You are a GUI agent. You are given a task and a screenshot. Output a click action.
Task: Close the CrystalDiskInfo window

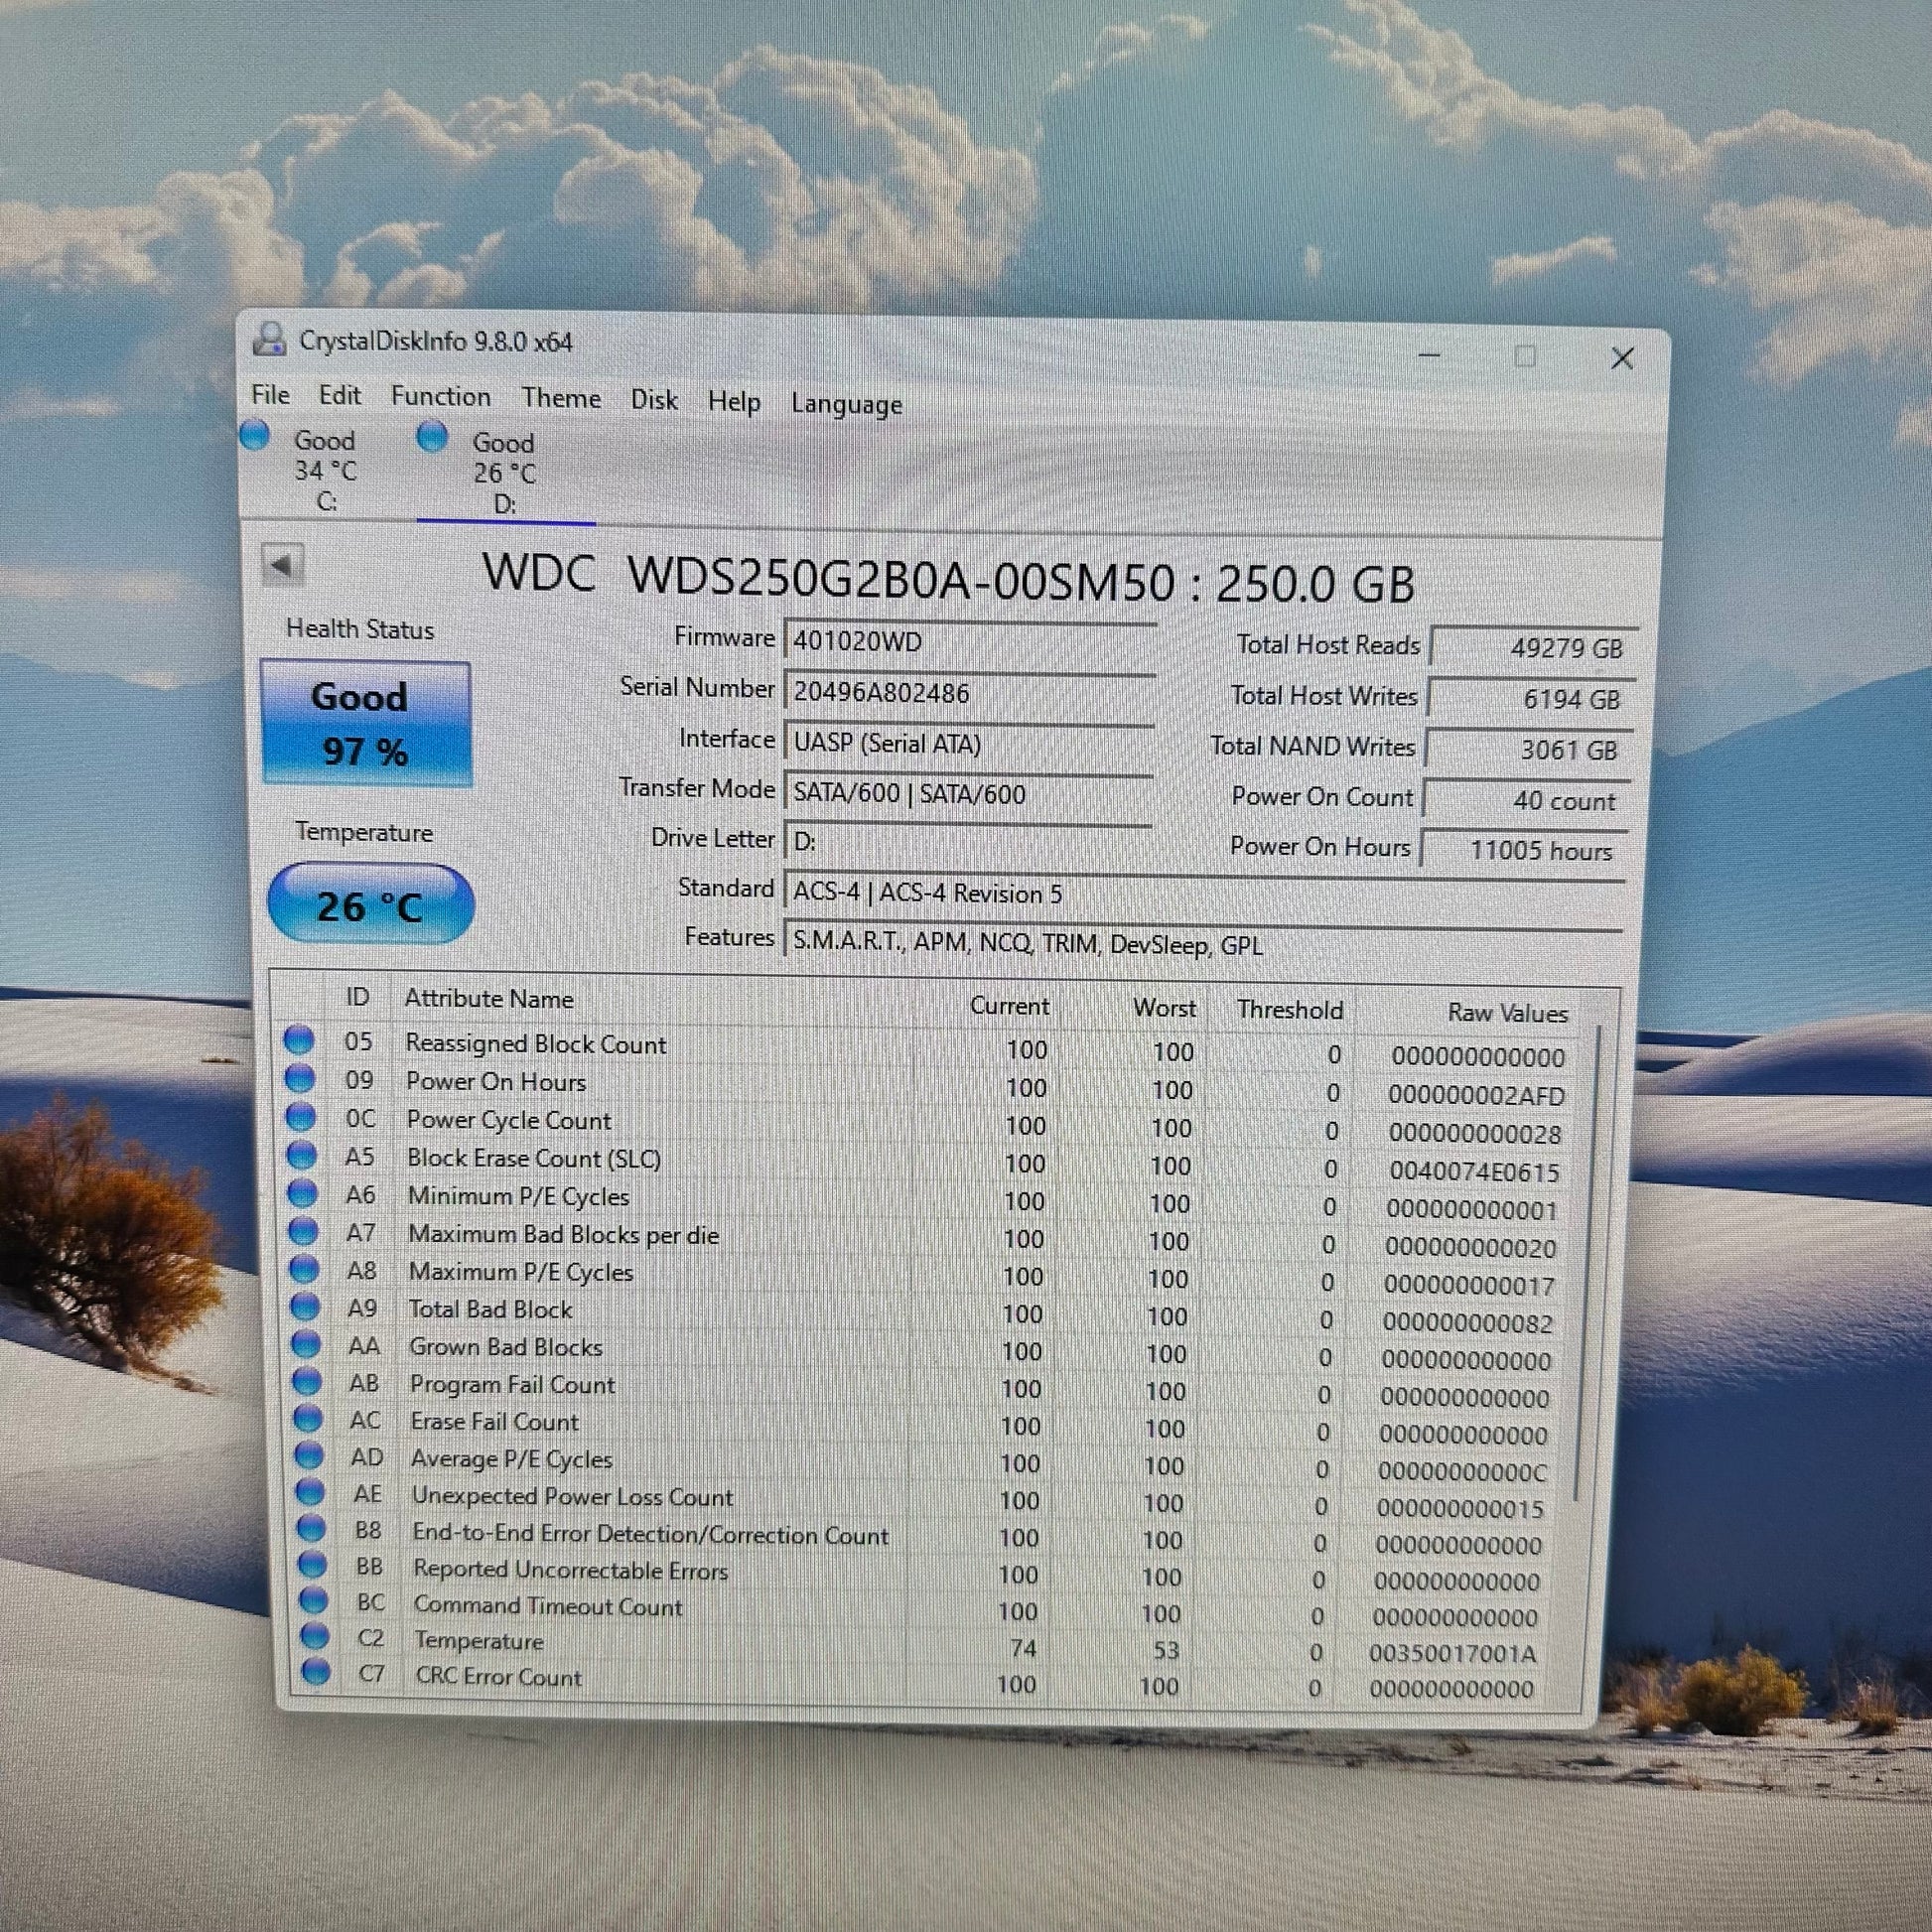[1622, 358]
